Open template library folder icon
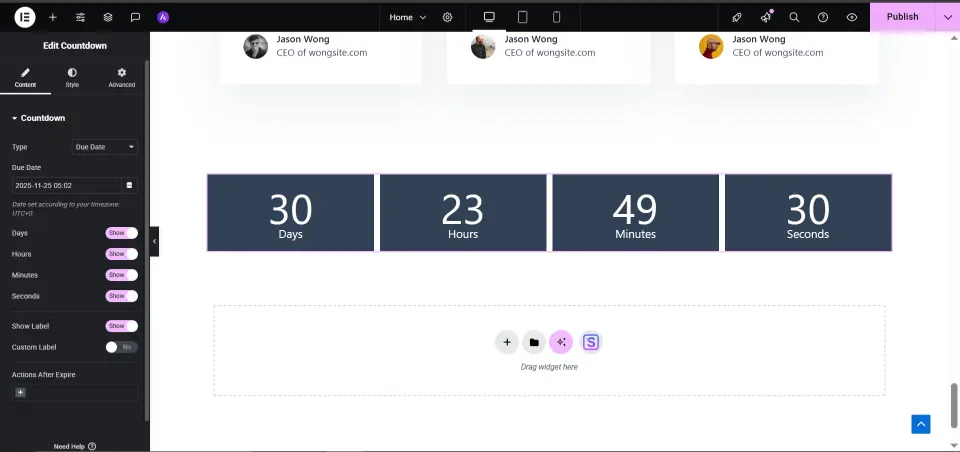The image size is (960, 452). [534, 342]
